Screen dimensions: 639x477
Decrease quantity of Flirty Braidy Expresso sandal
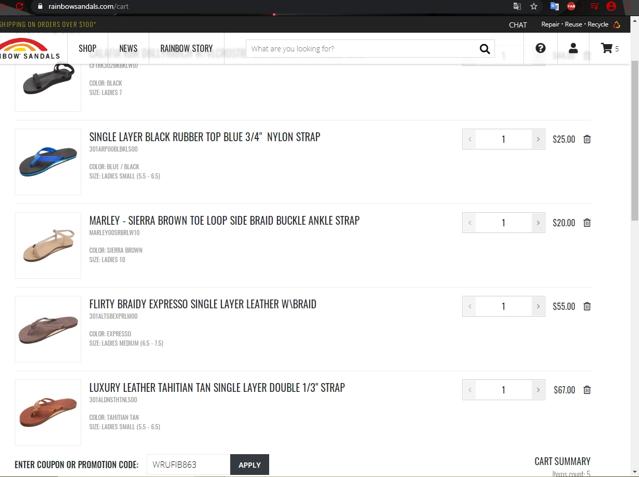coord(469,307)
